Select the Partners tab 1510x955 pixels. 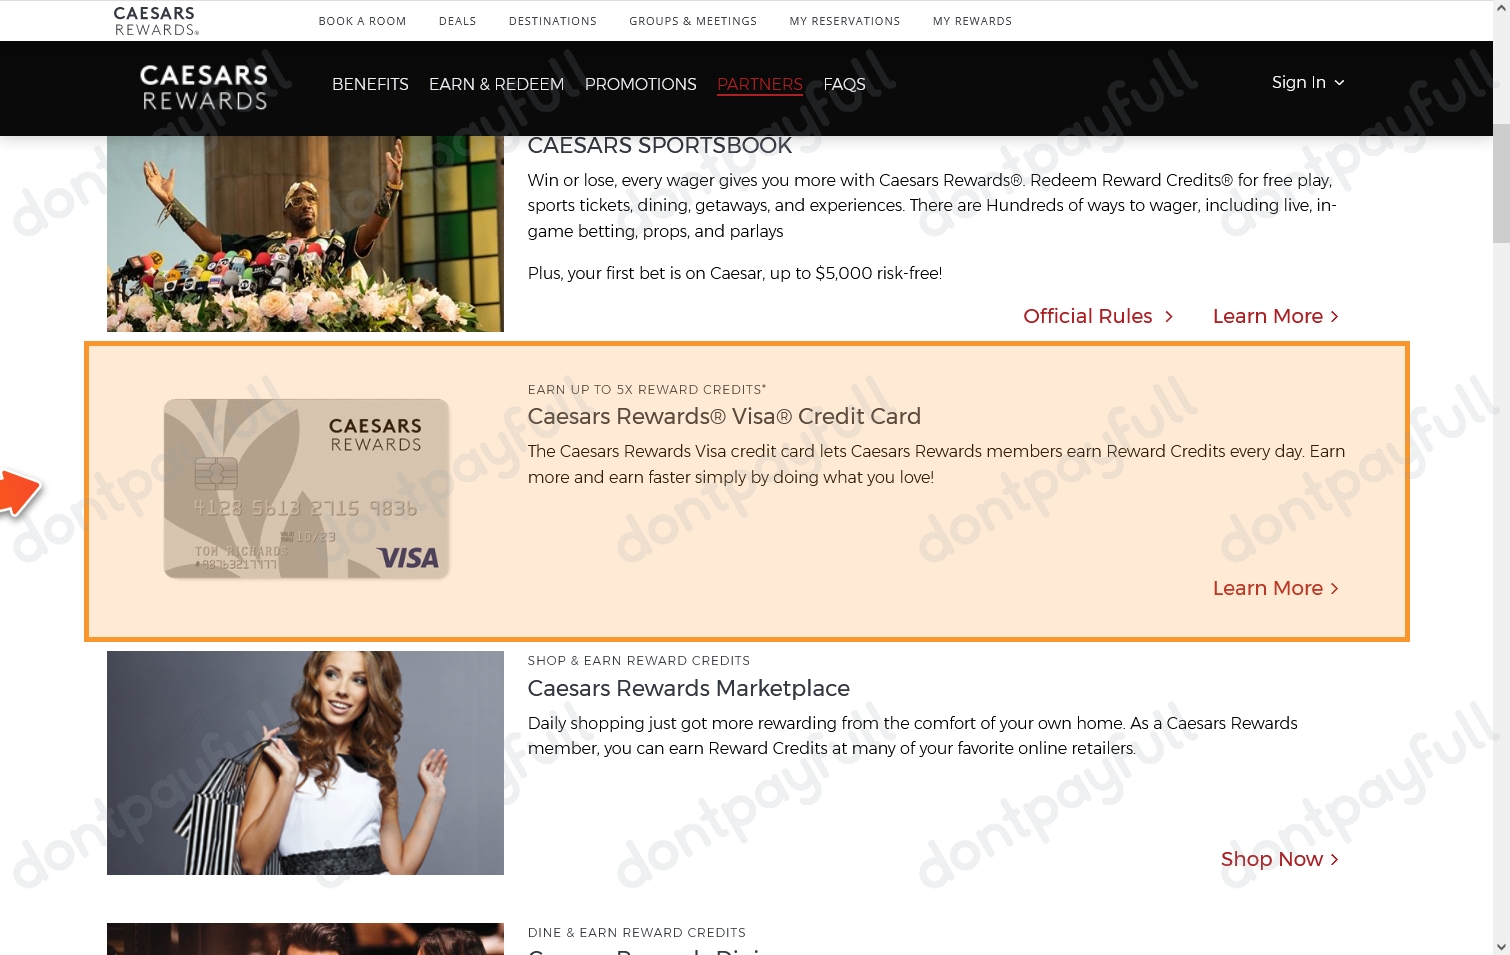(759, 85)
